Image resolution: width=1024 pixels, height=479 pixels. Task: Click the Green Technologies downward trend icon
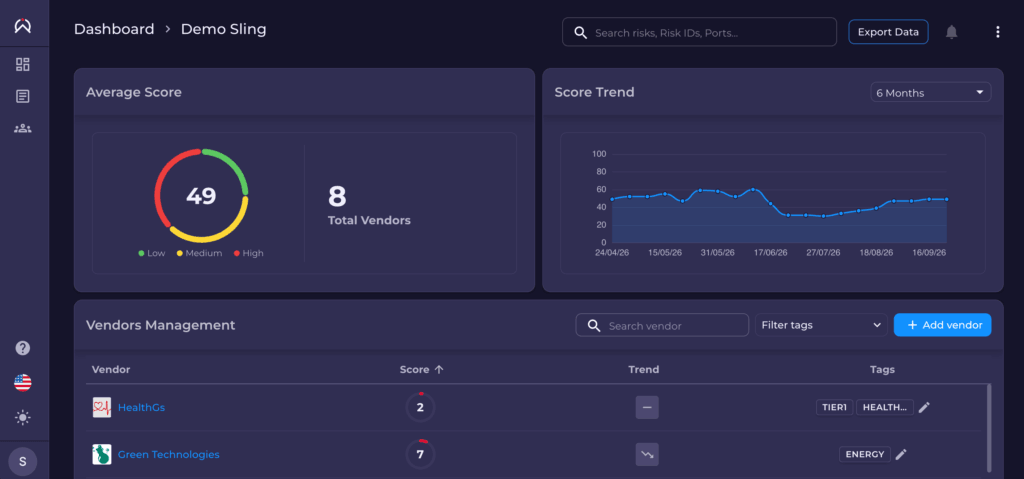647,454
